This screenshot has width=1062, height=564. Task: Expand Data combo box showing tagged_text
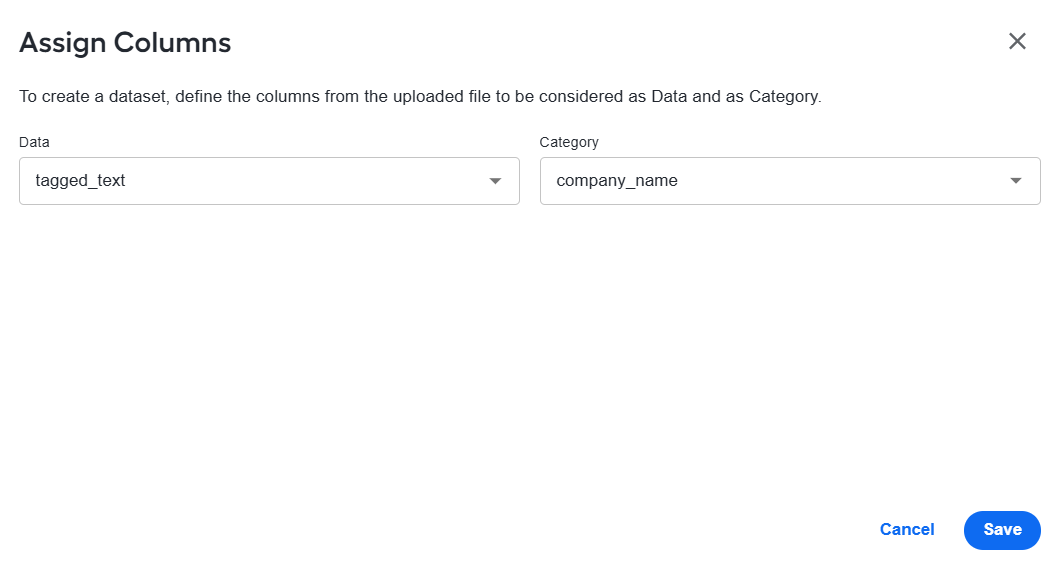point(269,181)
